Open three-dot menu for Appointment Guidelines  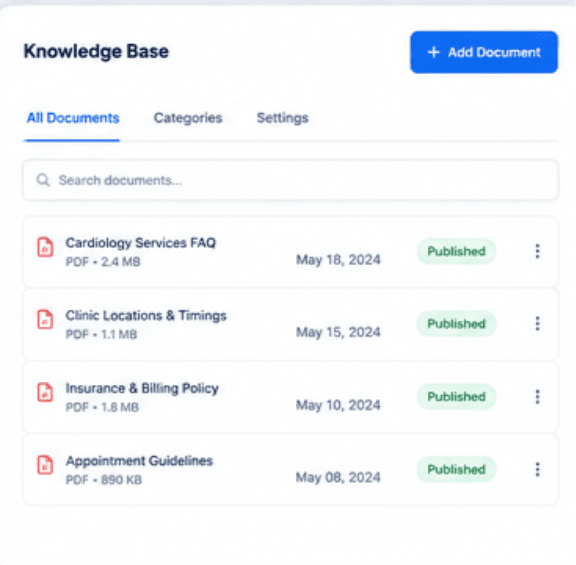pos(537,469)
